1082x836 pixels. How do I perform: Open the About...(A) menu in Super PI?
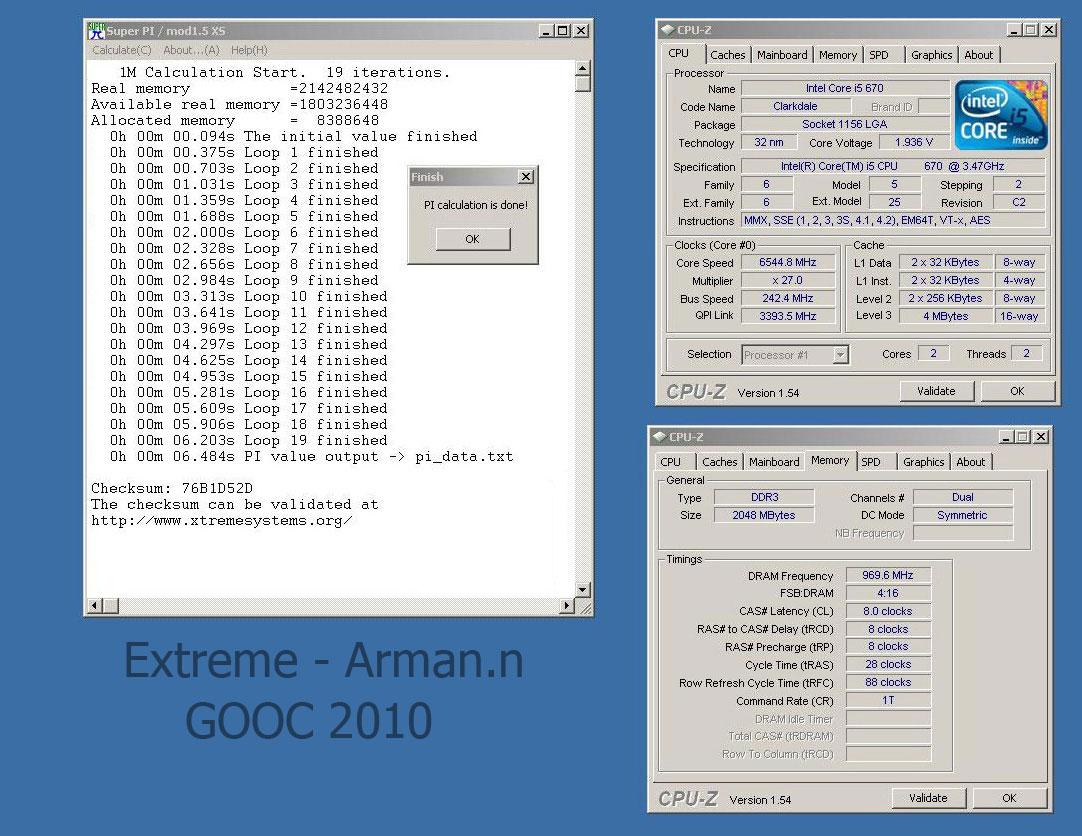[x=191, y=50]
